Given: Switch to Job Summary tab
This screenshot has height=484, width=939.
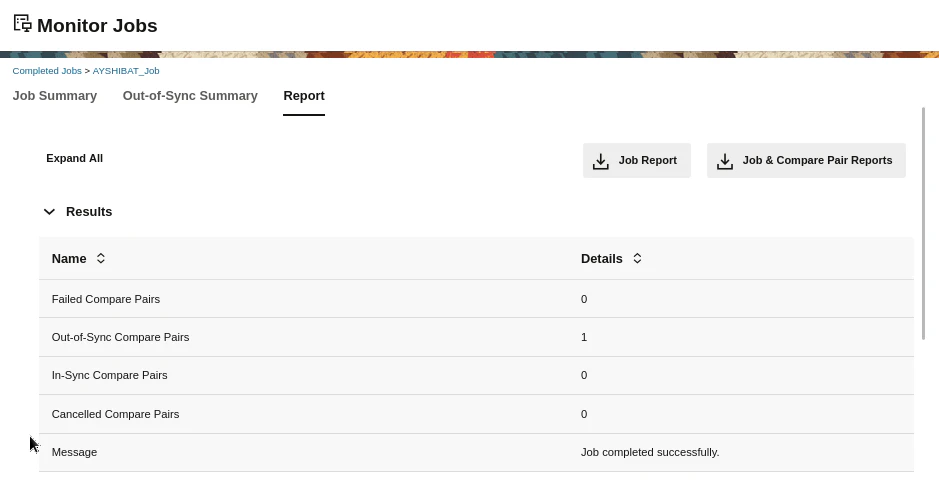Looking at the screenshot, I should (54, 96).
